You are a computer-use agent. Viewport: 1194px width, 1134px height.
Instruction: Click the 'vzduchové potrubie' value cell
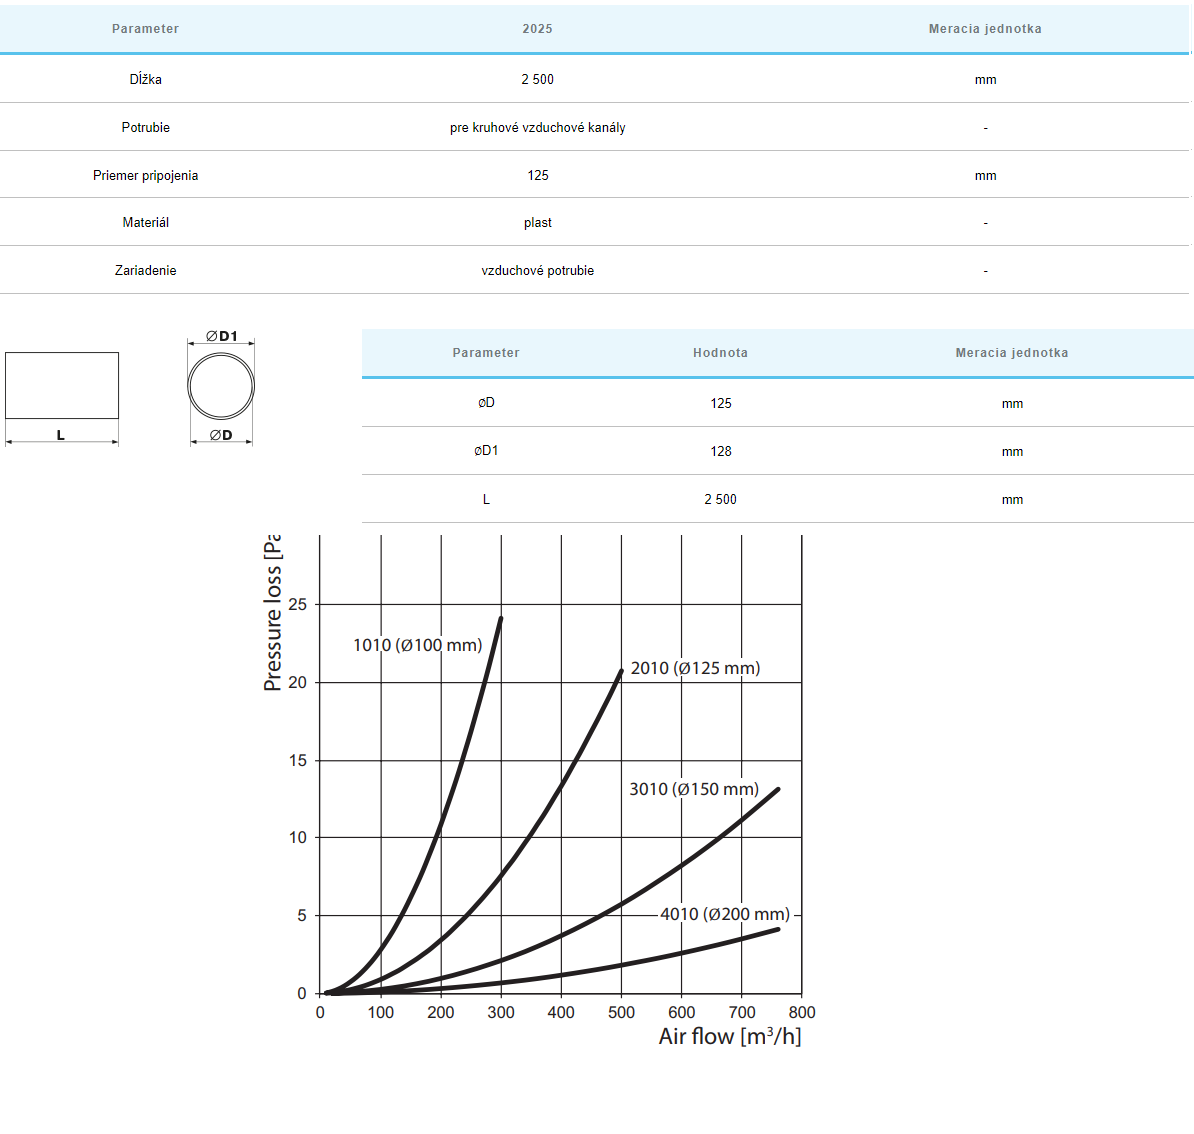point(537,270)
